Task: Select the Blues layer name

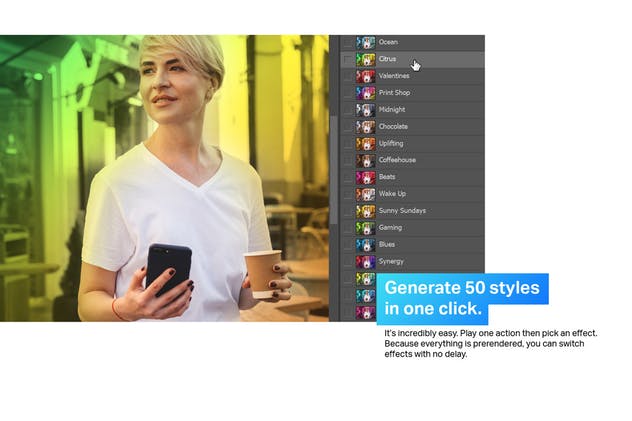Action: pos(387,245)
